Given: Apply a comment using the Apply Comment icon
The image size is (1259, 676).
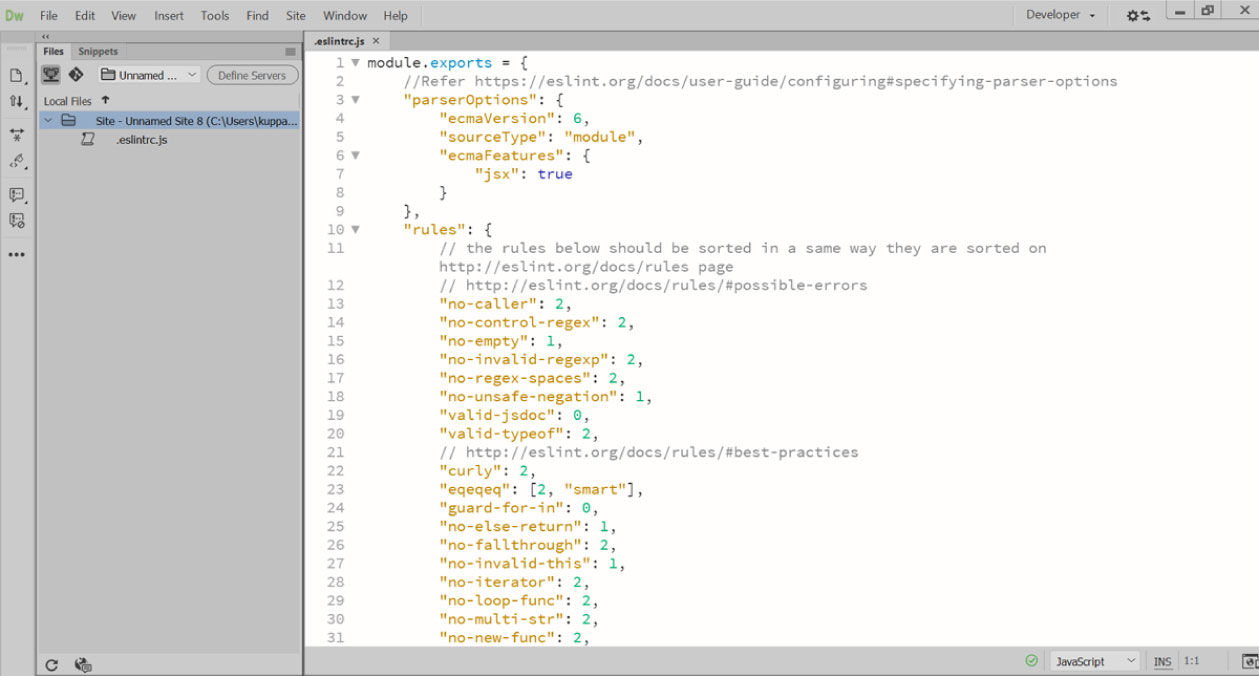Looking at the screenshot, I should point(16,195).
